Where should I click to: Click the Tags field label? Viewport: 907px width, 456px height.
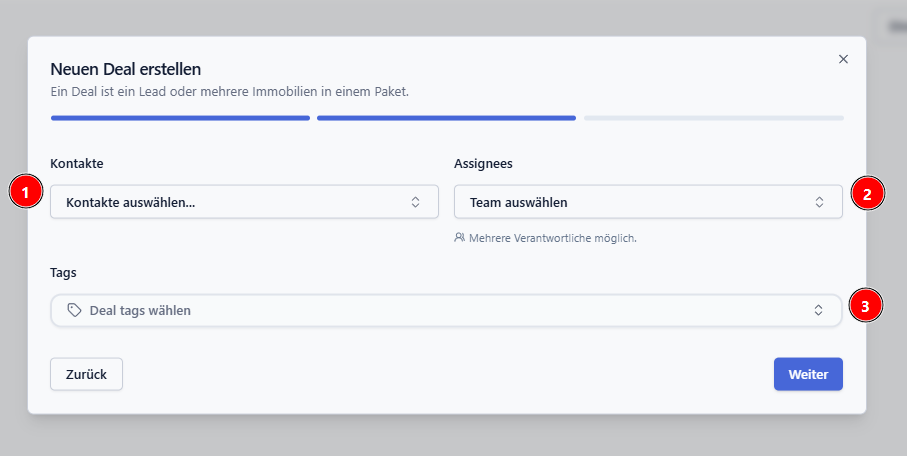(63, 272)
